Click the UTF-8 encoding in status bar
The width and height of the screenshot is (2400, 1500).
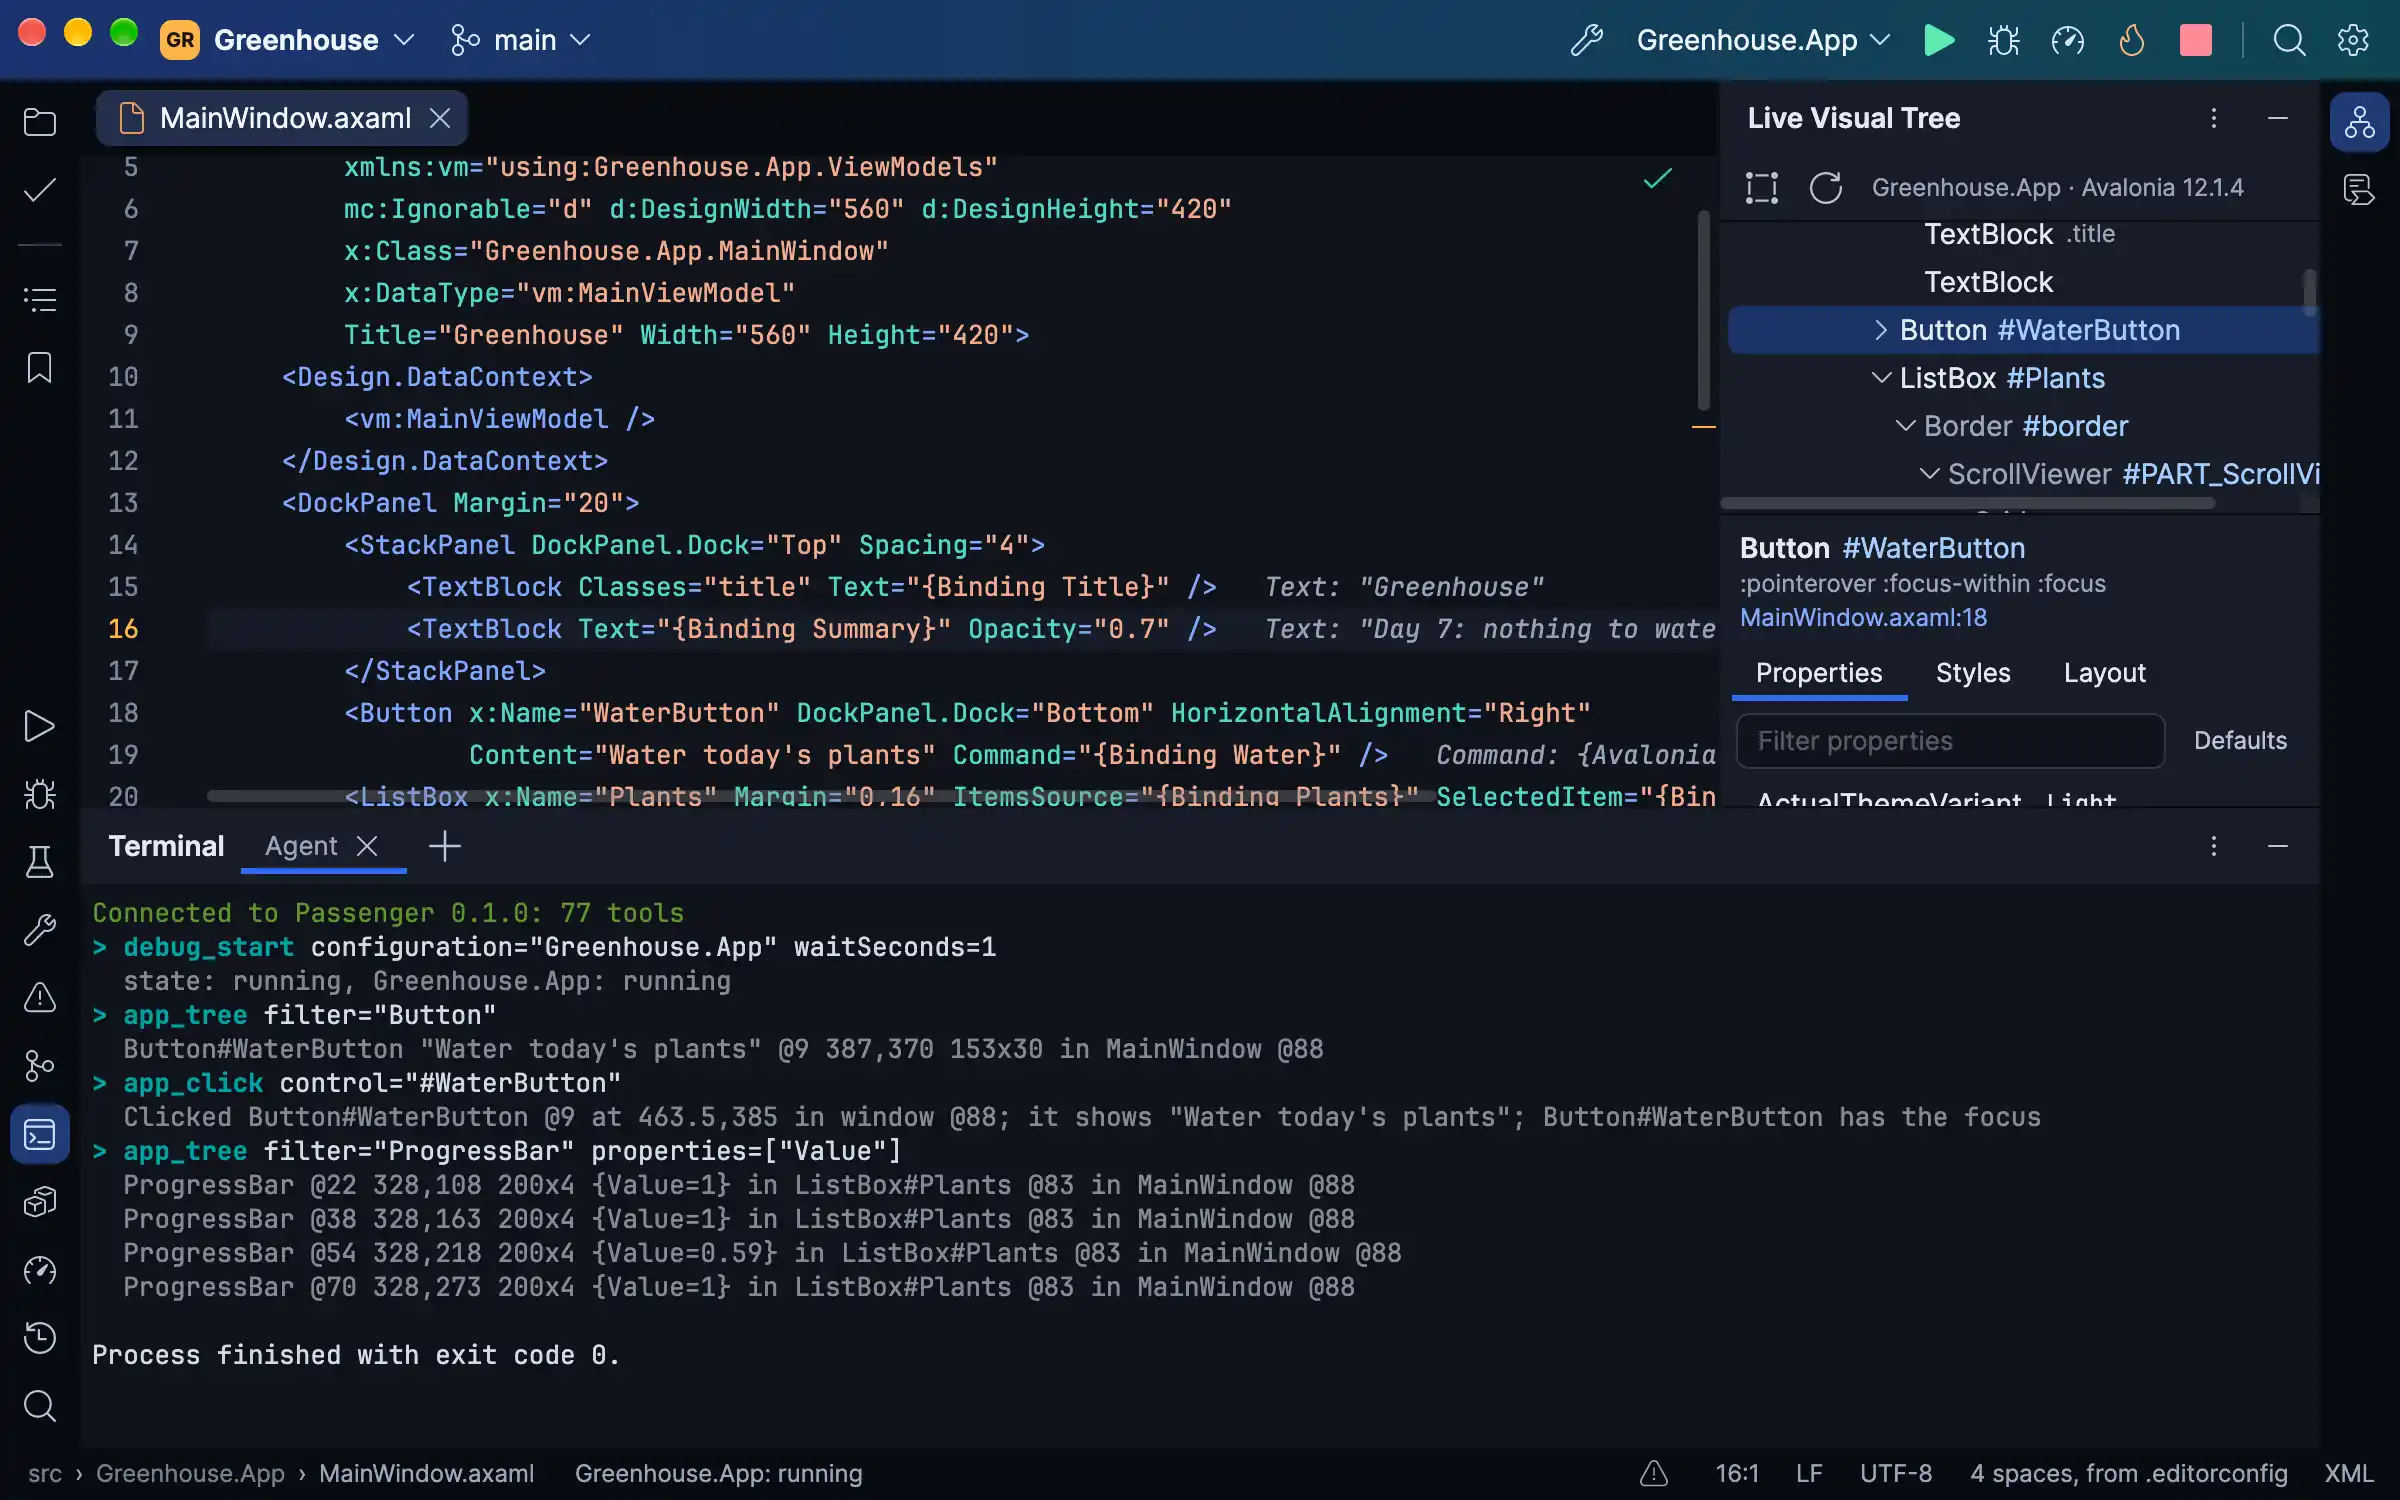tap(1895, 1473)
